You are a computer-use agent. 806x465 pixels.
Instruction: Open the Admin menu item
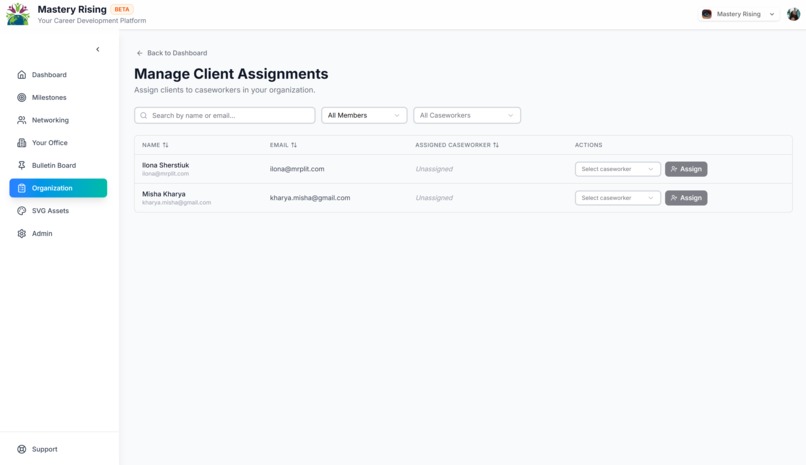point(58,233)
